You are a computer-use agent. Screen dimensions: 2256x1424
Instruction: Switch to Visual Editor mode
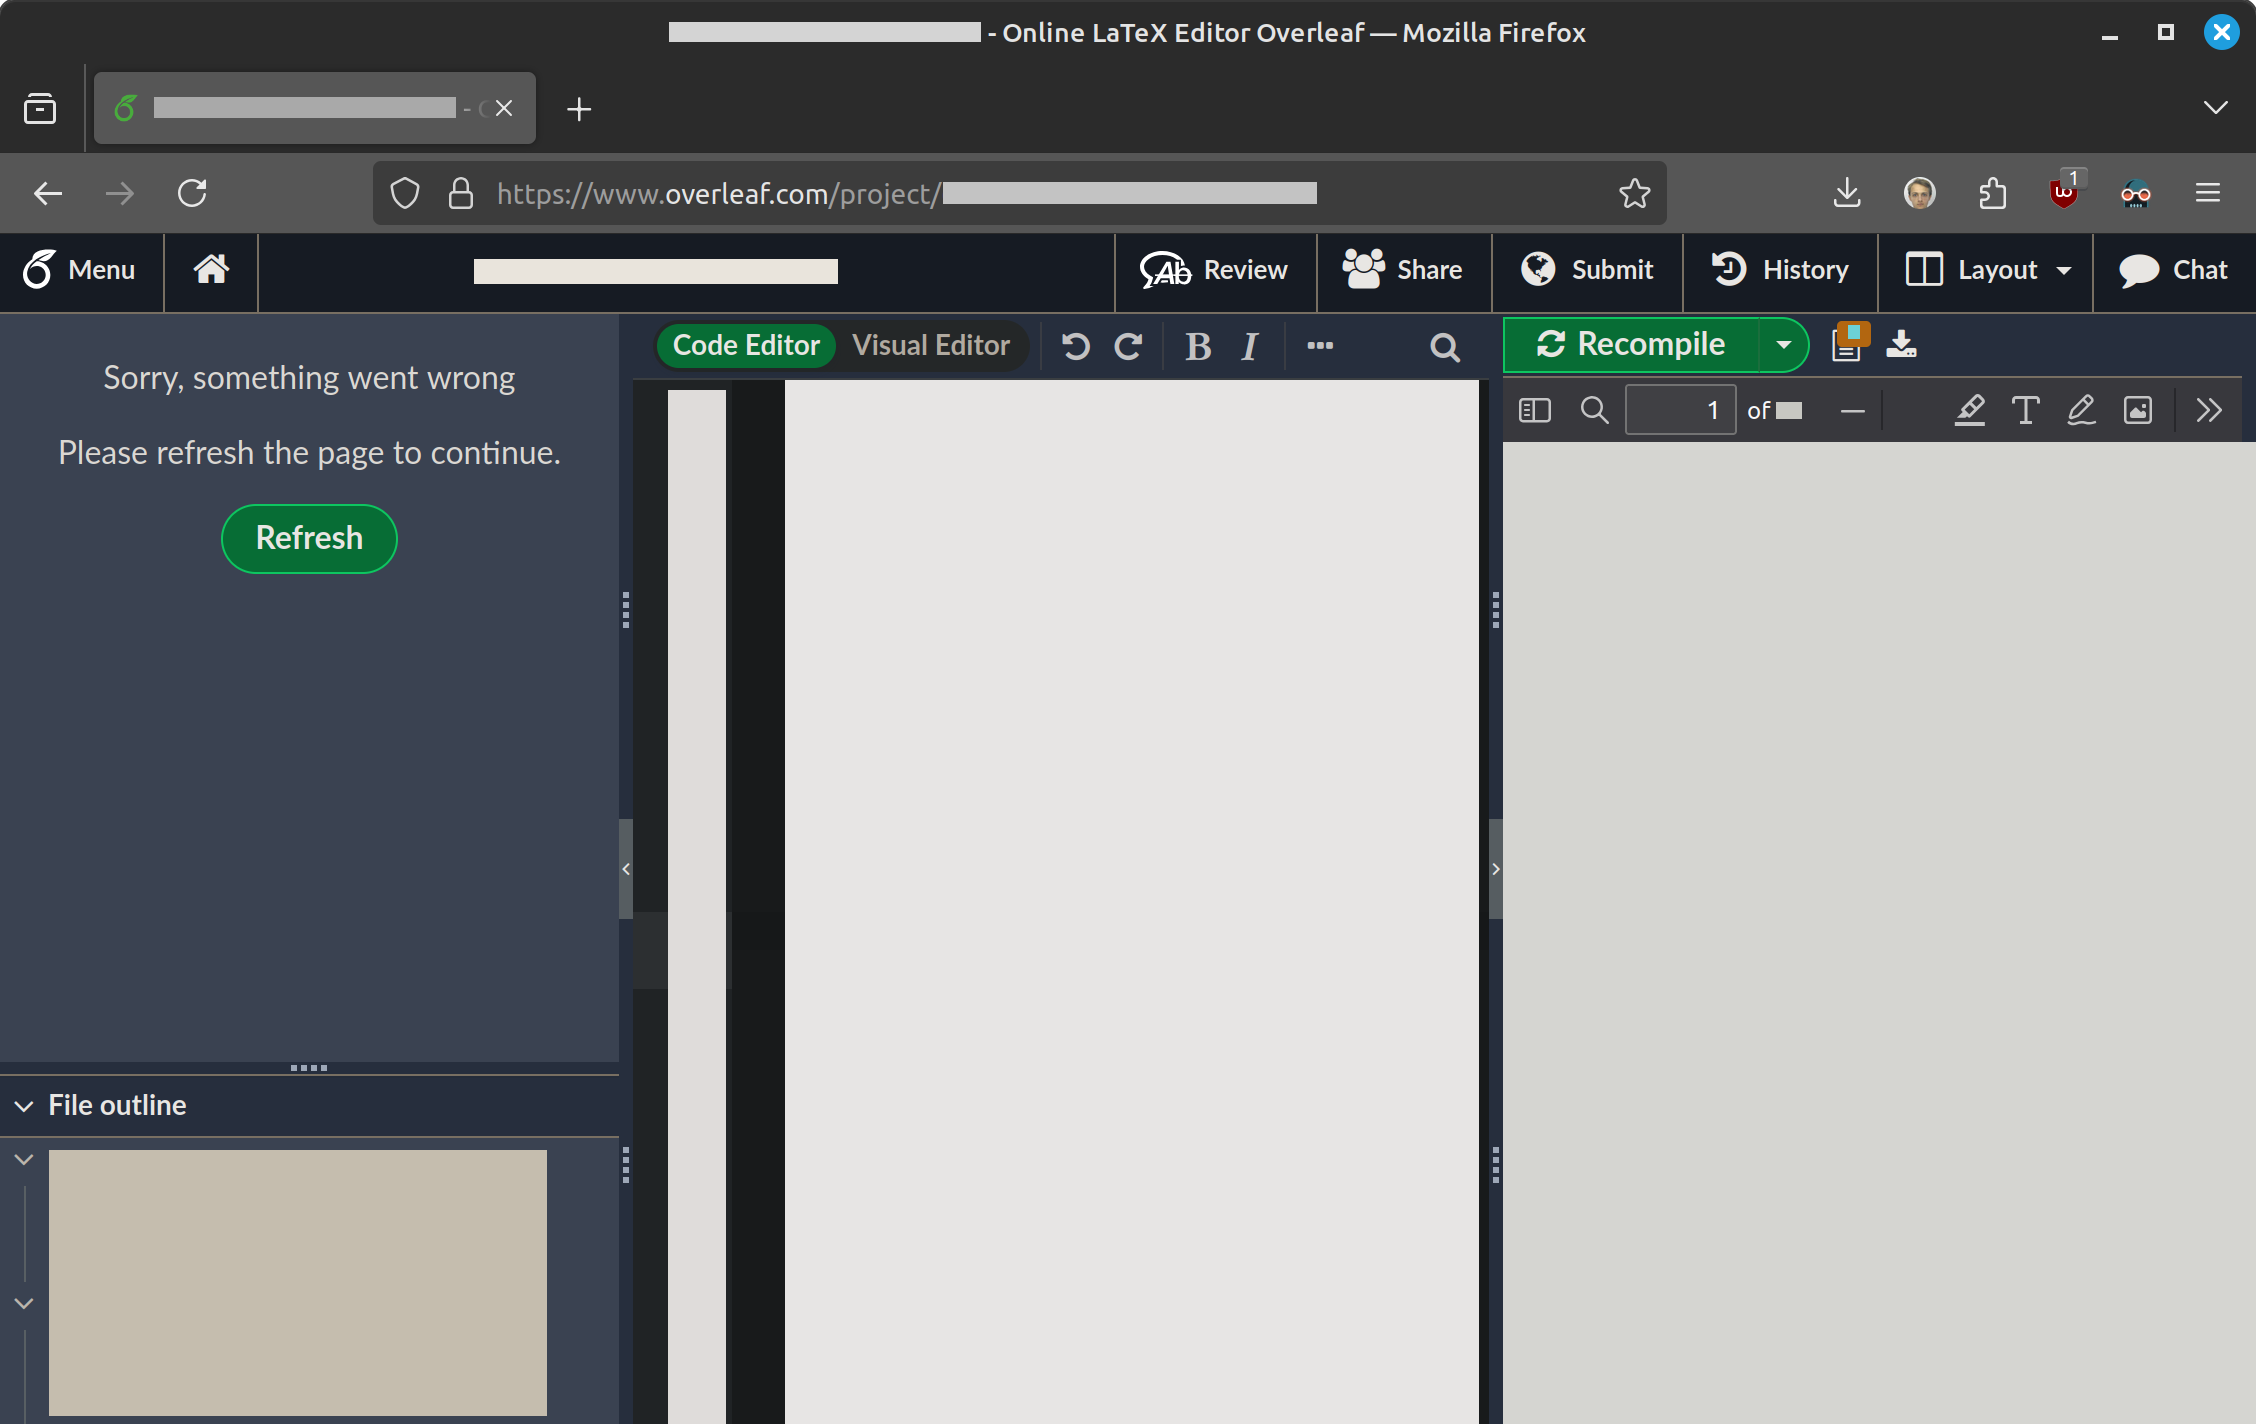930,345
